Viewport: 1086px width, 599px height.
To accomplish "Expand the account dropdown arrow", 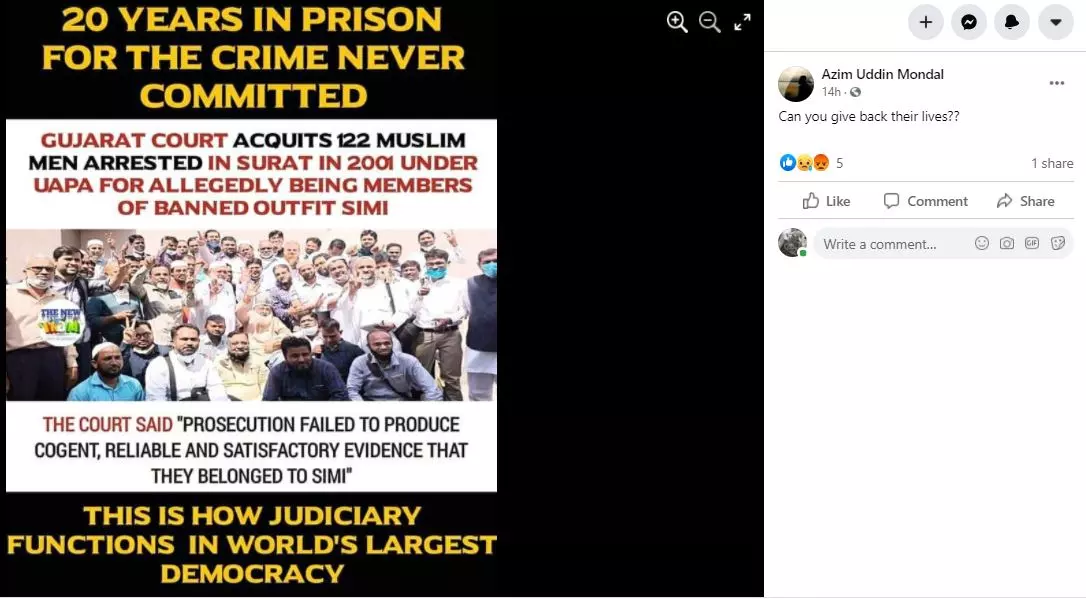I will pos(1056,22).
